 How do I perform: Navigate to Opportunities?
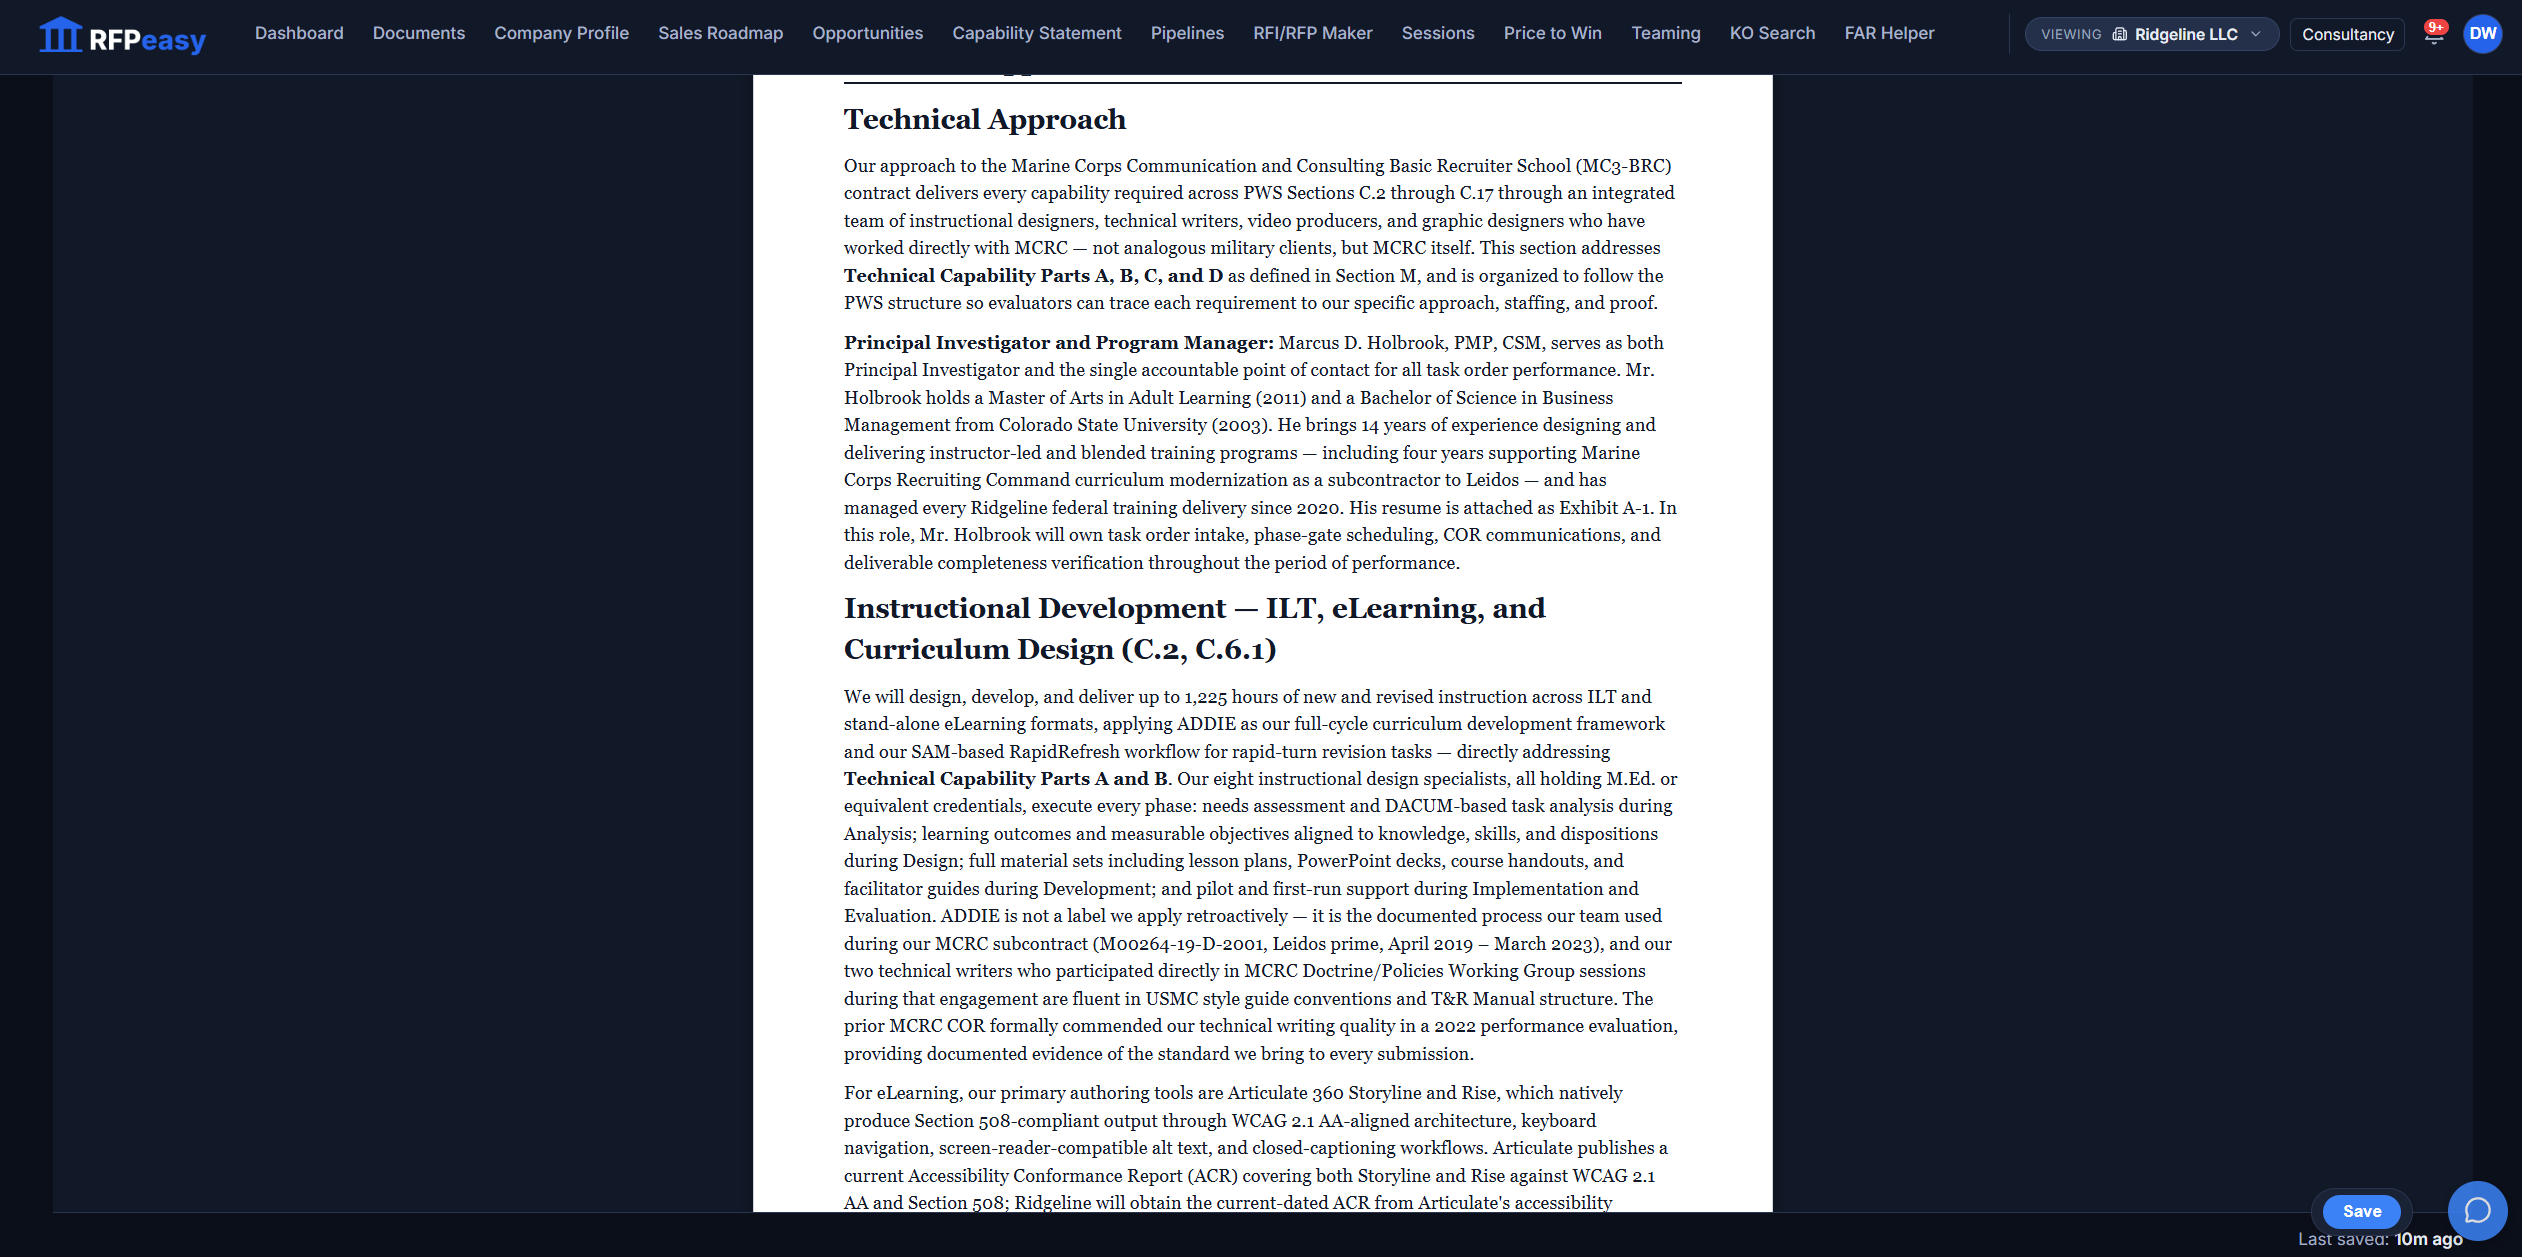(867, 33)
